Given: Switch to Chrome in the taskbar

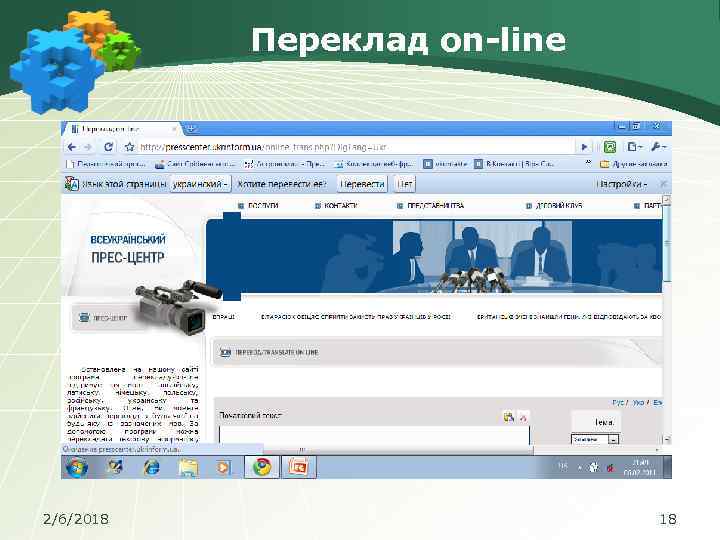Looking at the screenshot, I should (x=262, y=467).
